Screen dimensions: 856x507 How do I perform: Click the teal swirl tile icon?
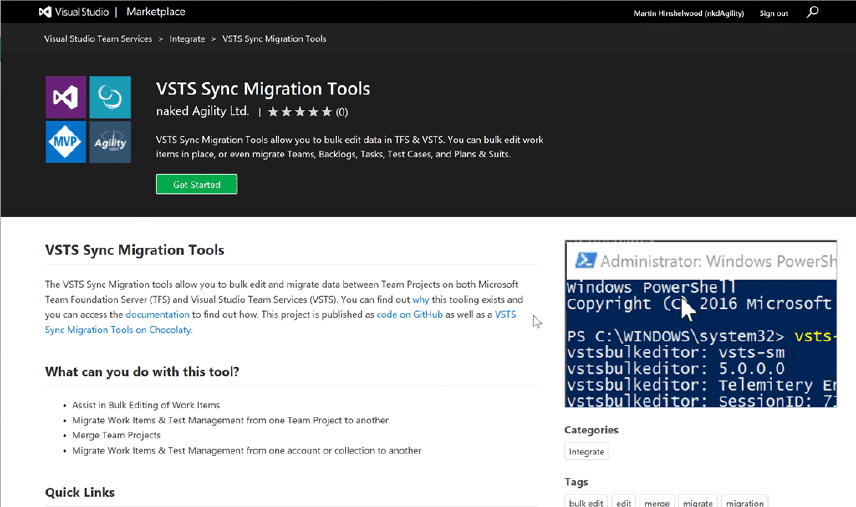click(x=110, y=97)
